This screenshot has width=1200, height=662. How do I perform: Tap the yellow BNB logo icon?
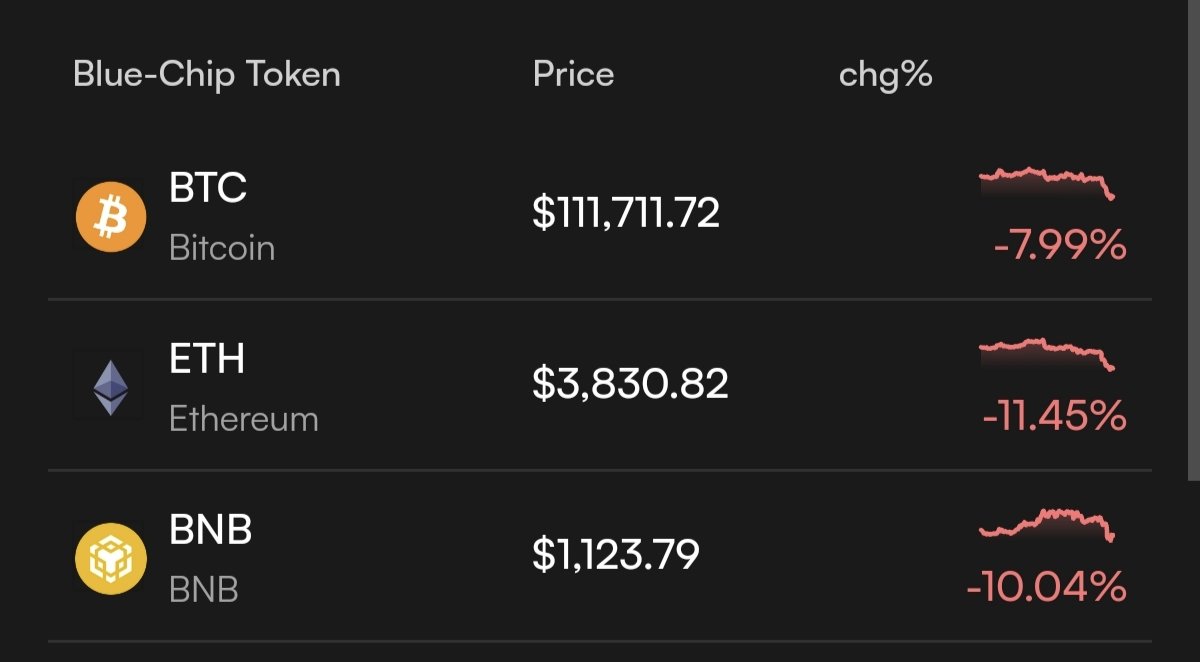pyautogui.click(x=111, y=559)
